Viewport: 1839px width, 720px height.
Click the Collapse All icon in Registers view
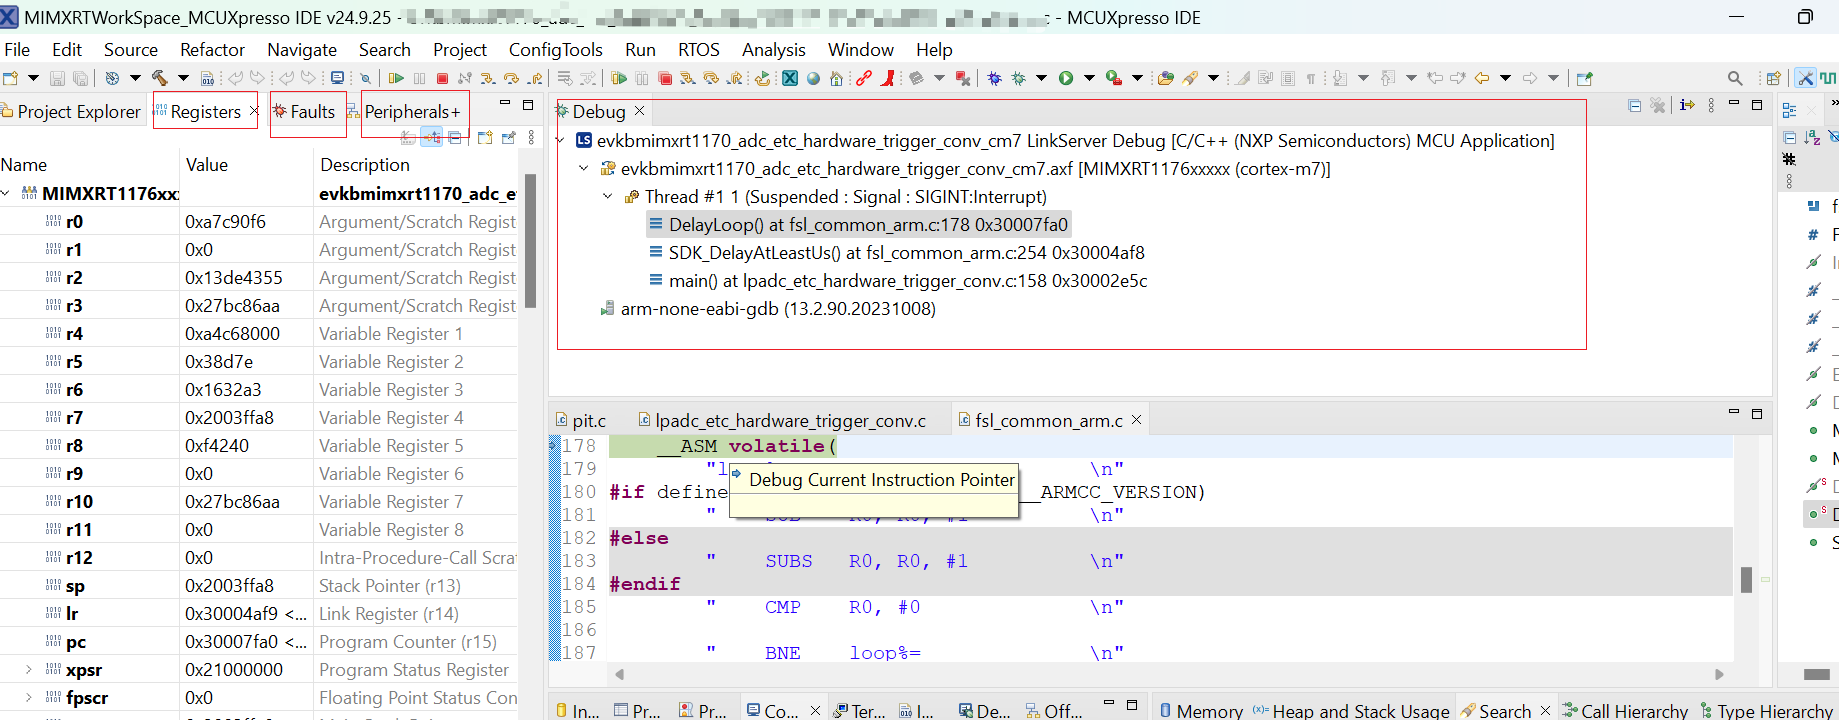coord(455,138)
